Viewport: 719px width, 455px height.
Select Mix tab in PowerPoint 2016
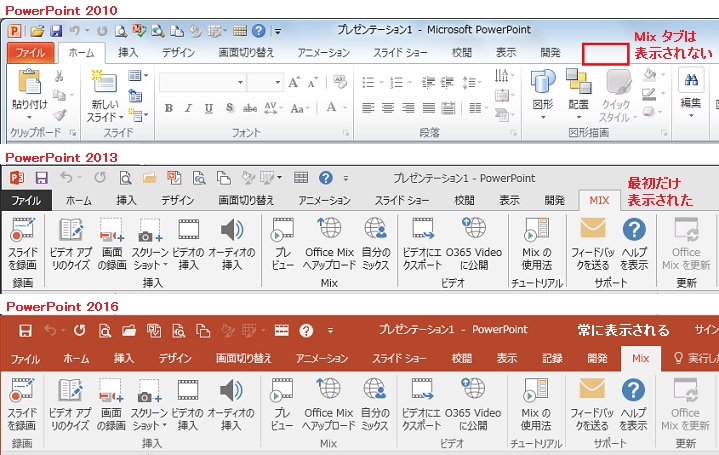pos(641,358)
